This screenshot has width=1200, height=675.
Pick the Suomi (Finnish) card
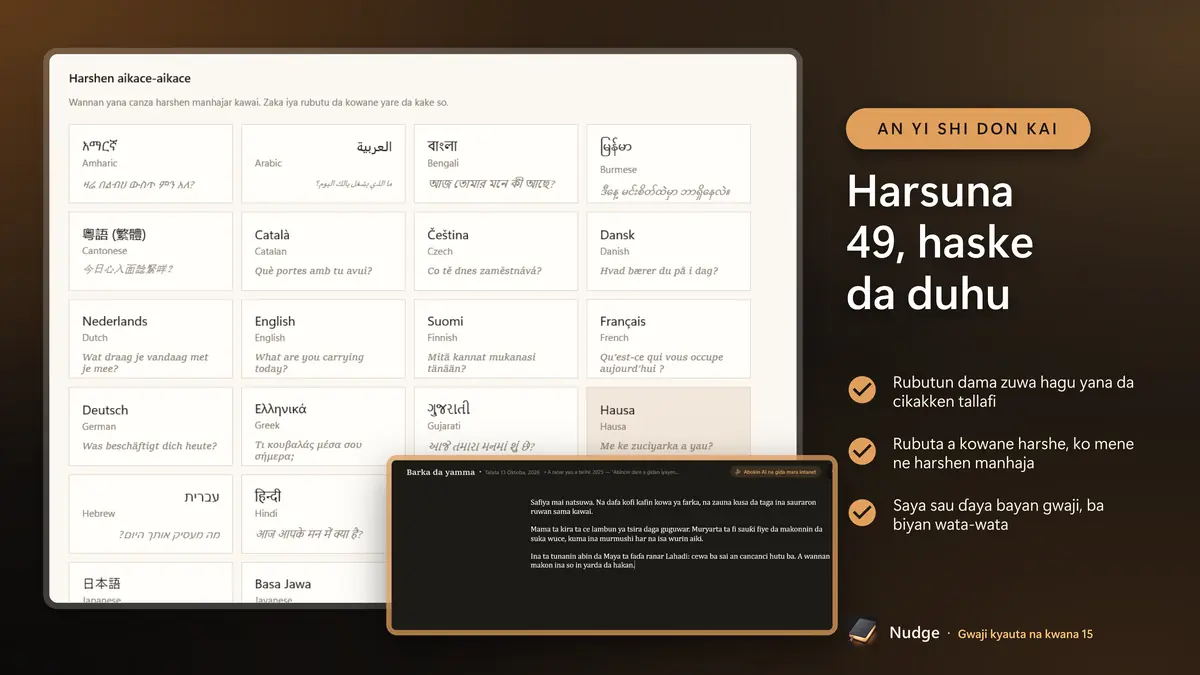pos(496,339)
